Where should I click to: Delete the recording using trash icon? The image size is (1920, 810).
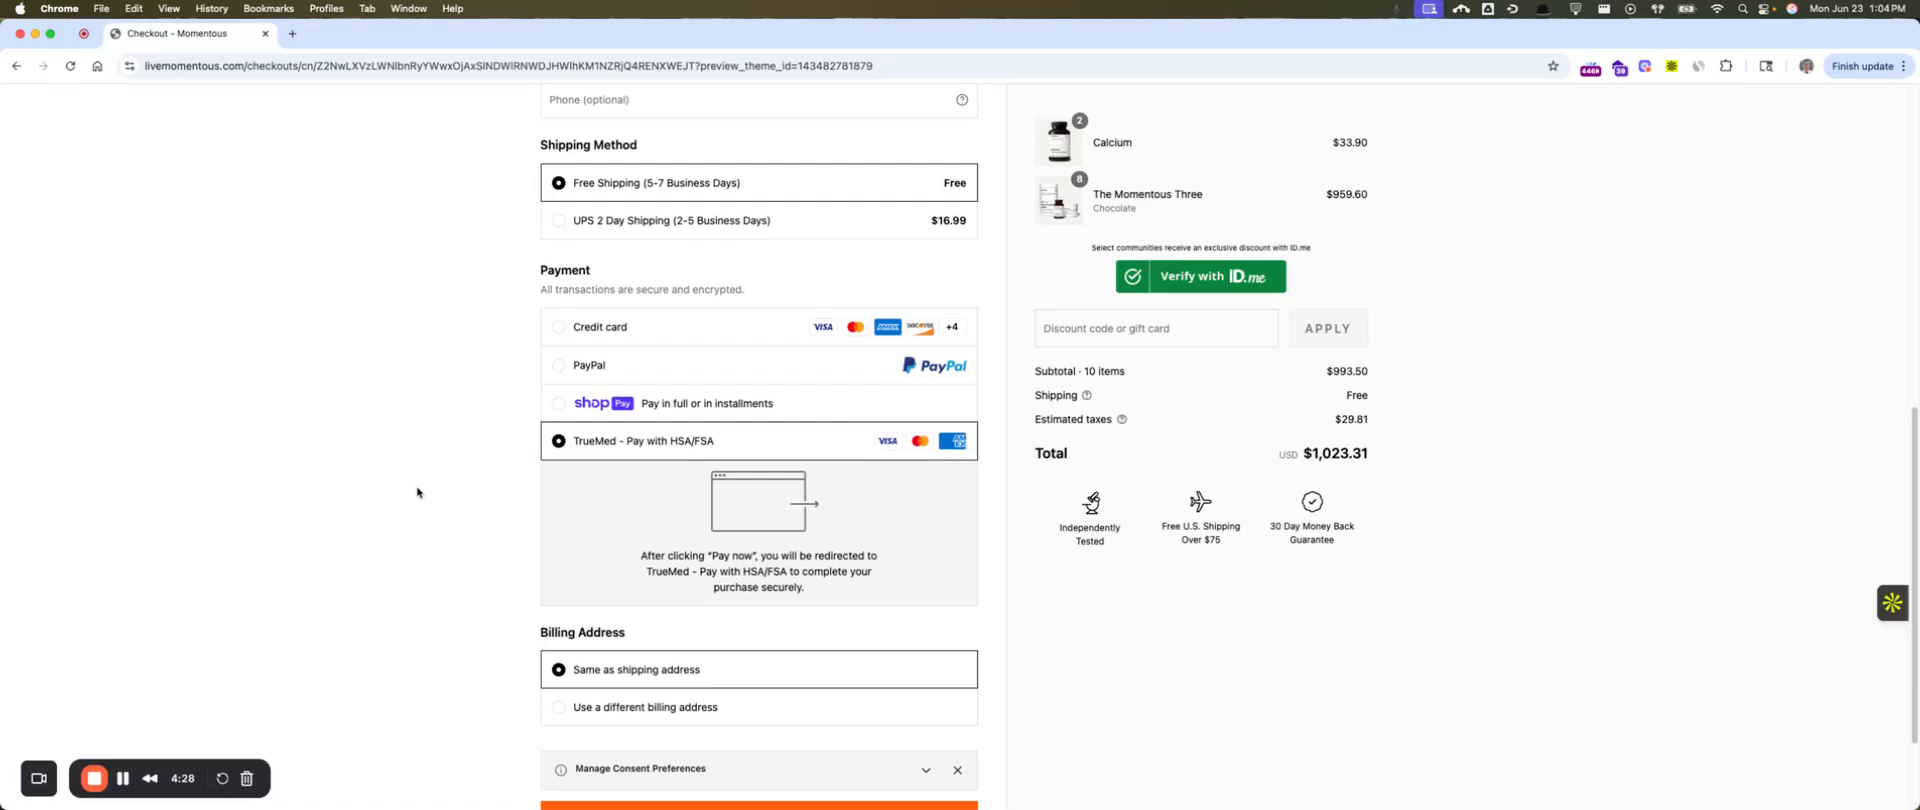tap(247, 778)
